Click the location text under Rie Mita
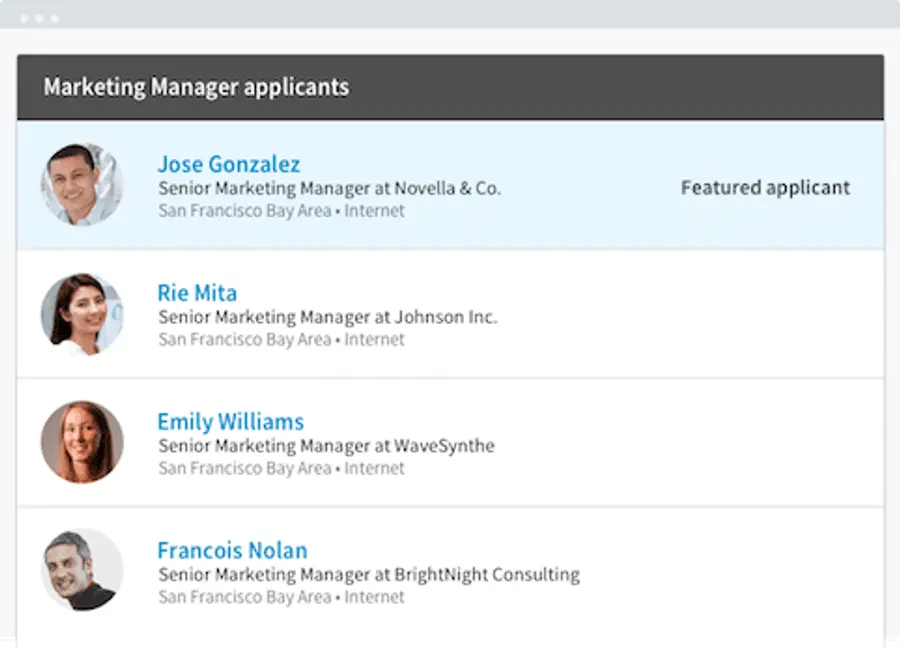Screen dimensions: 900x648 tap(281, 340)
